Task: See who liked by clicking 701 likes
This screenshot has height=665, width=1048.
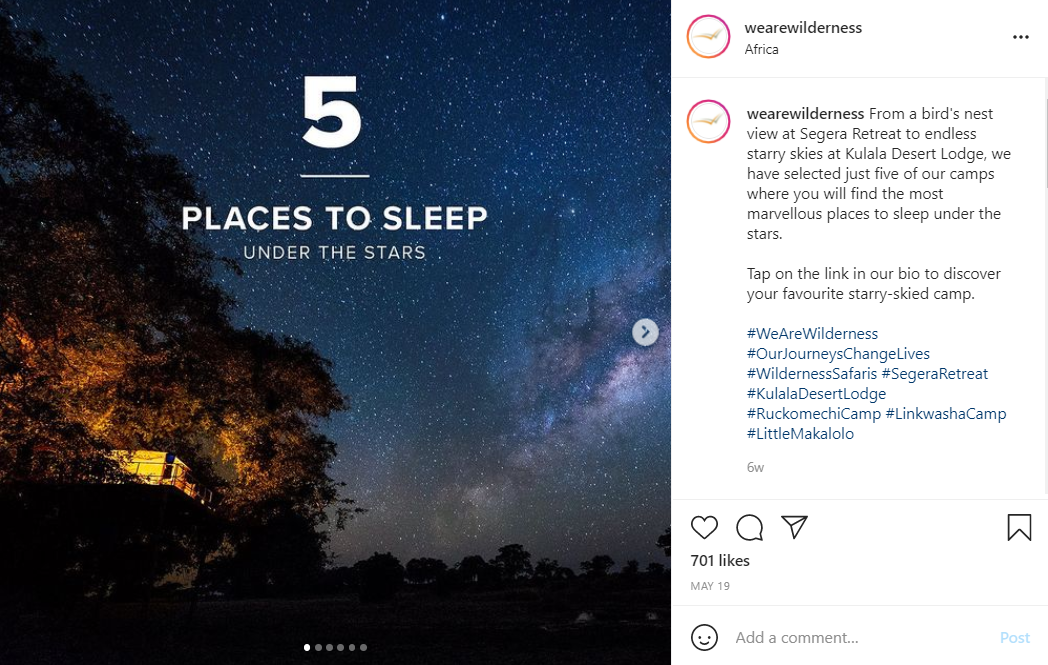Action: click(x=720, y=560)
